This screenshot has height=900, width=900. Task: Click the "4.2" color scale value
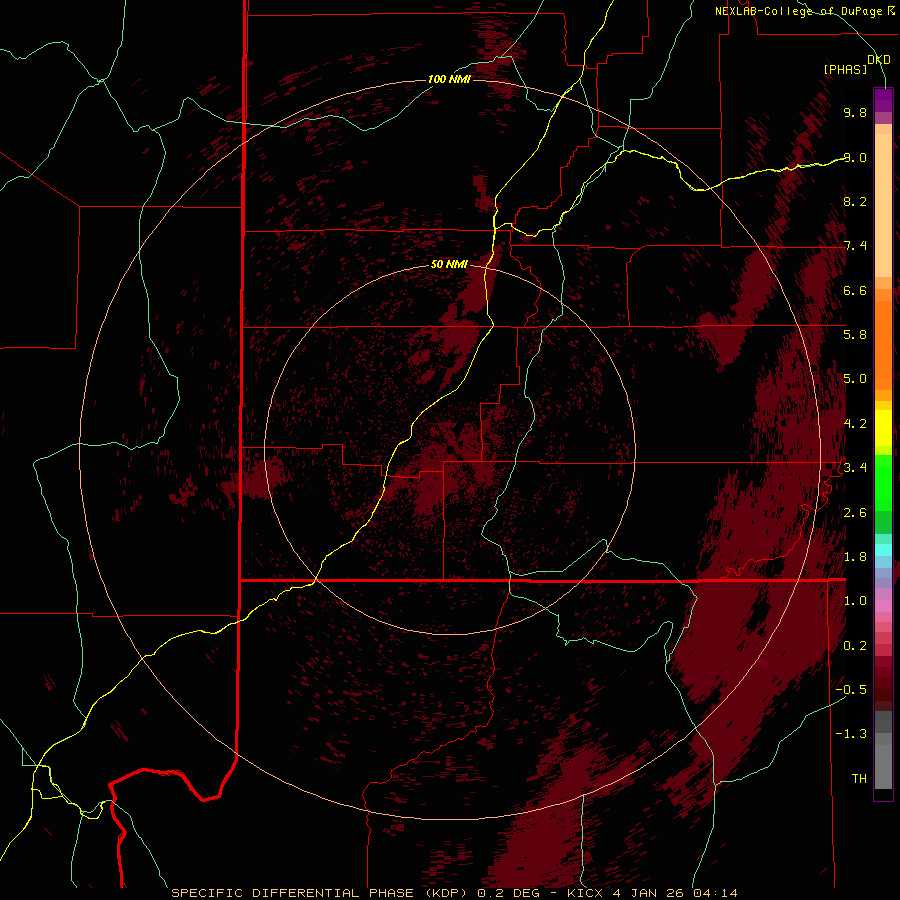[855, 424]
